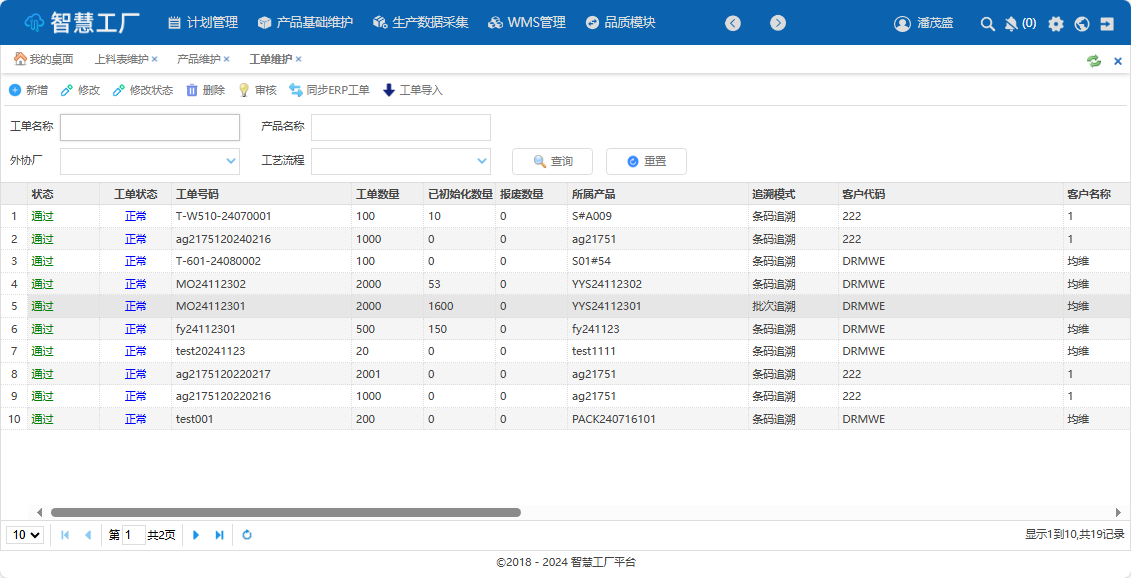Viewport: 1131px width, 578px height.
Task: Click green refresh icon at tab bar right
Action: click(x=1094, y=60)
